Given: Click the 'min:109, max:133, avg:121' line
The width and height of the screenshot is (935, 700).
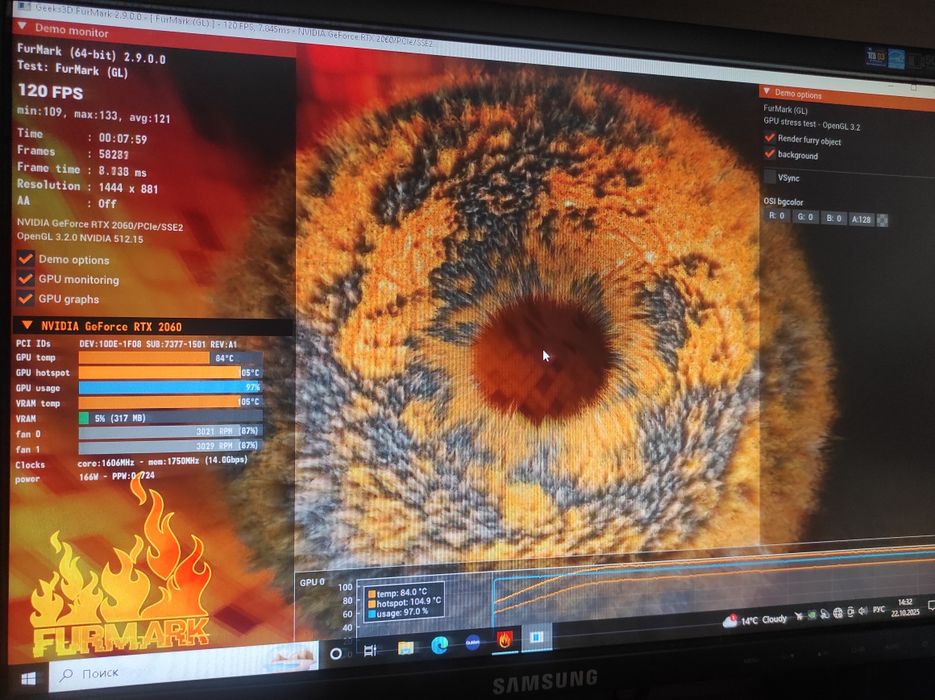Looking at the screenshot, I should (94, 114).
